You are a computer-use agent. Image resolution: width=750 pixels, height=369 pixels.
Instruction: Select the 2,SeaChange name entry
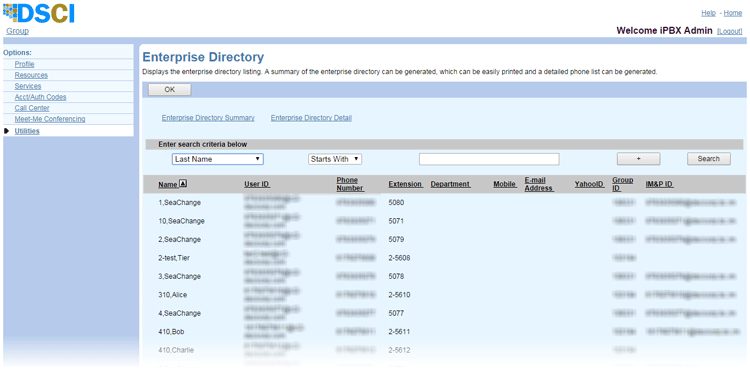[179, 239]
